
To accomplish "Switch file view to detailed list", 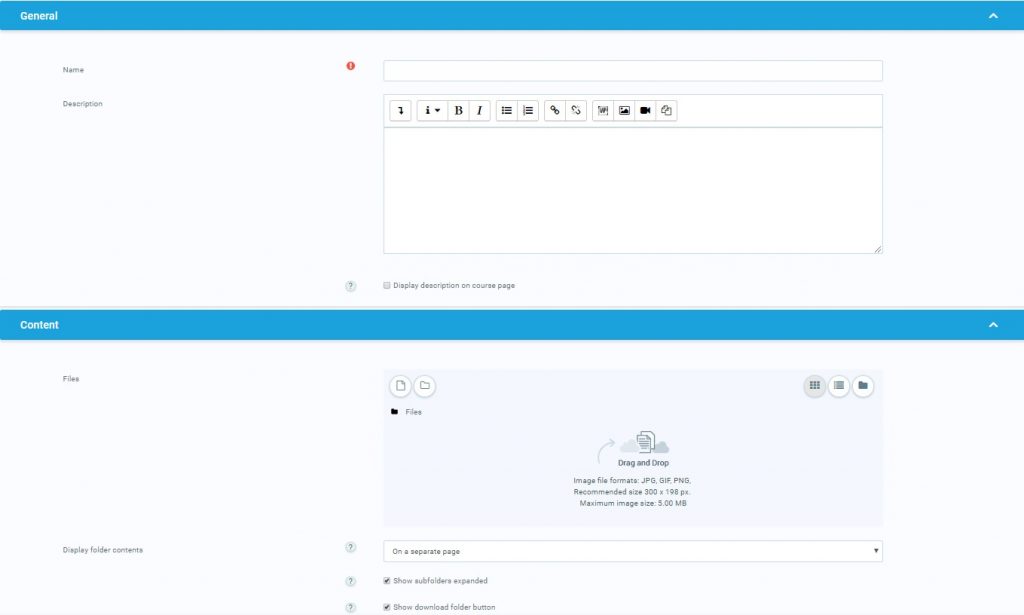I will click(839, 386).
